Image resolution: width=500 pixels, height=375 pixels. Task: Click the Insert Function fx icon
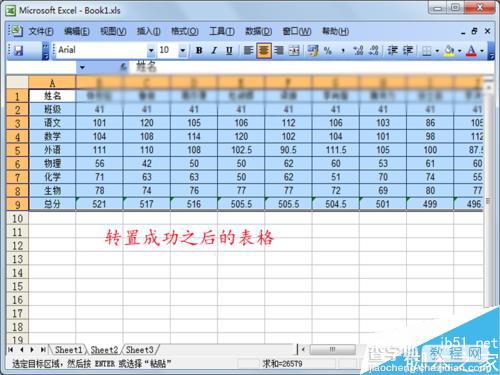pyautogui.click(x=123, y=68)
